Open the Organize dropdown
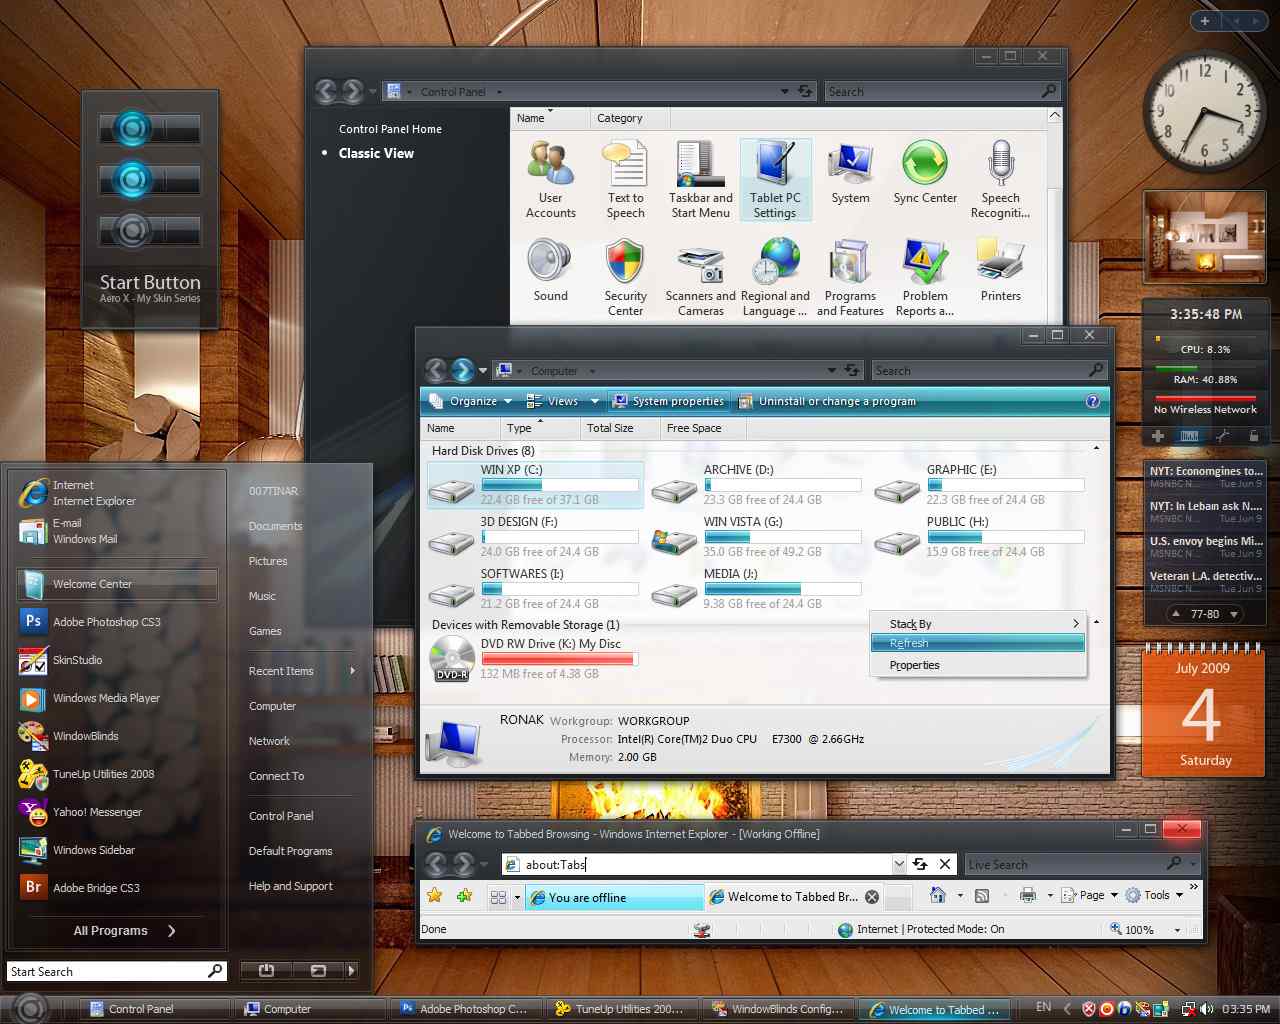 pyautogui.click(x=470, y=401)
